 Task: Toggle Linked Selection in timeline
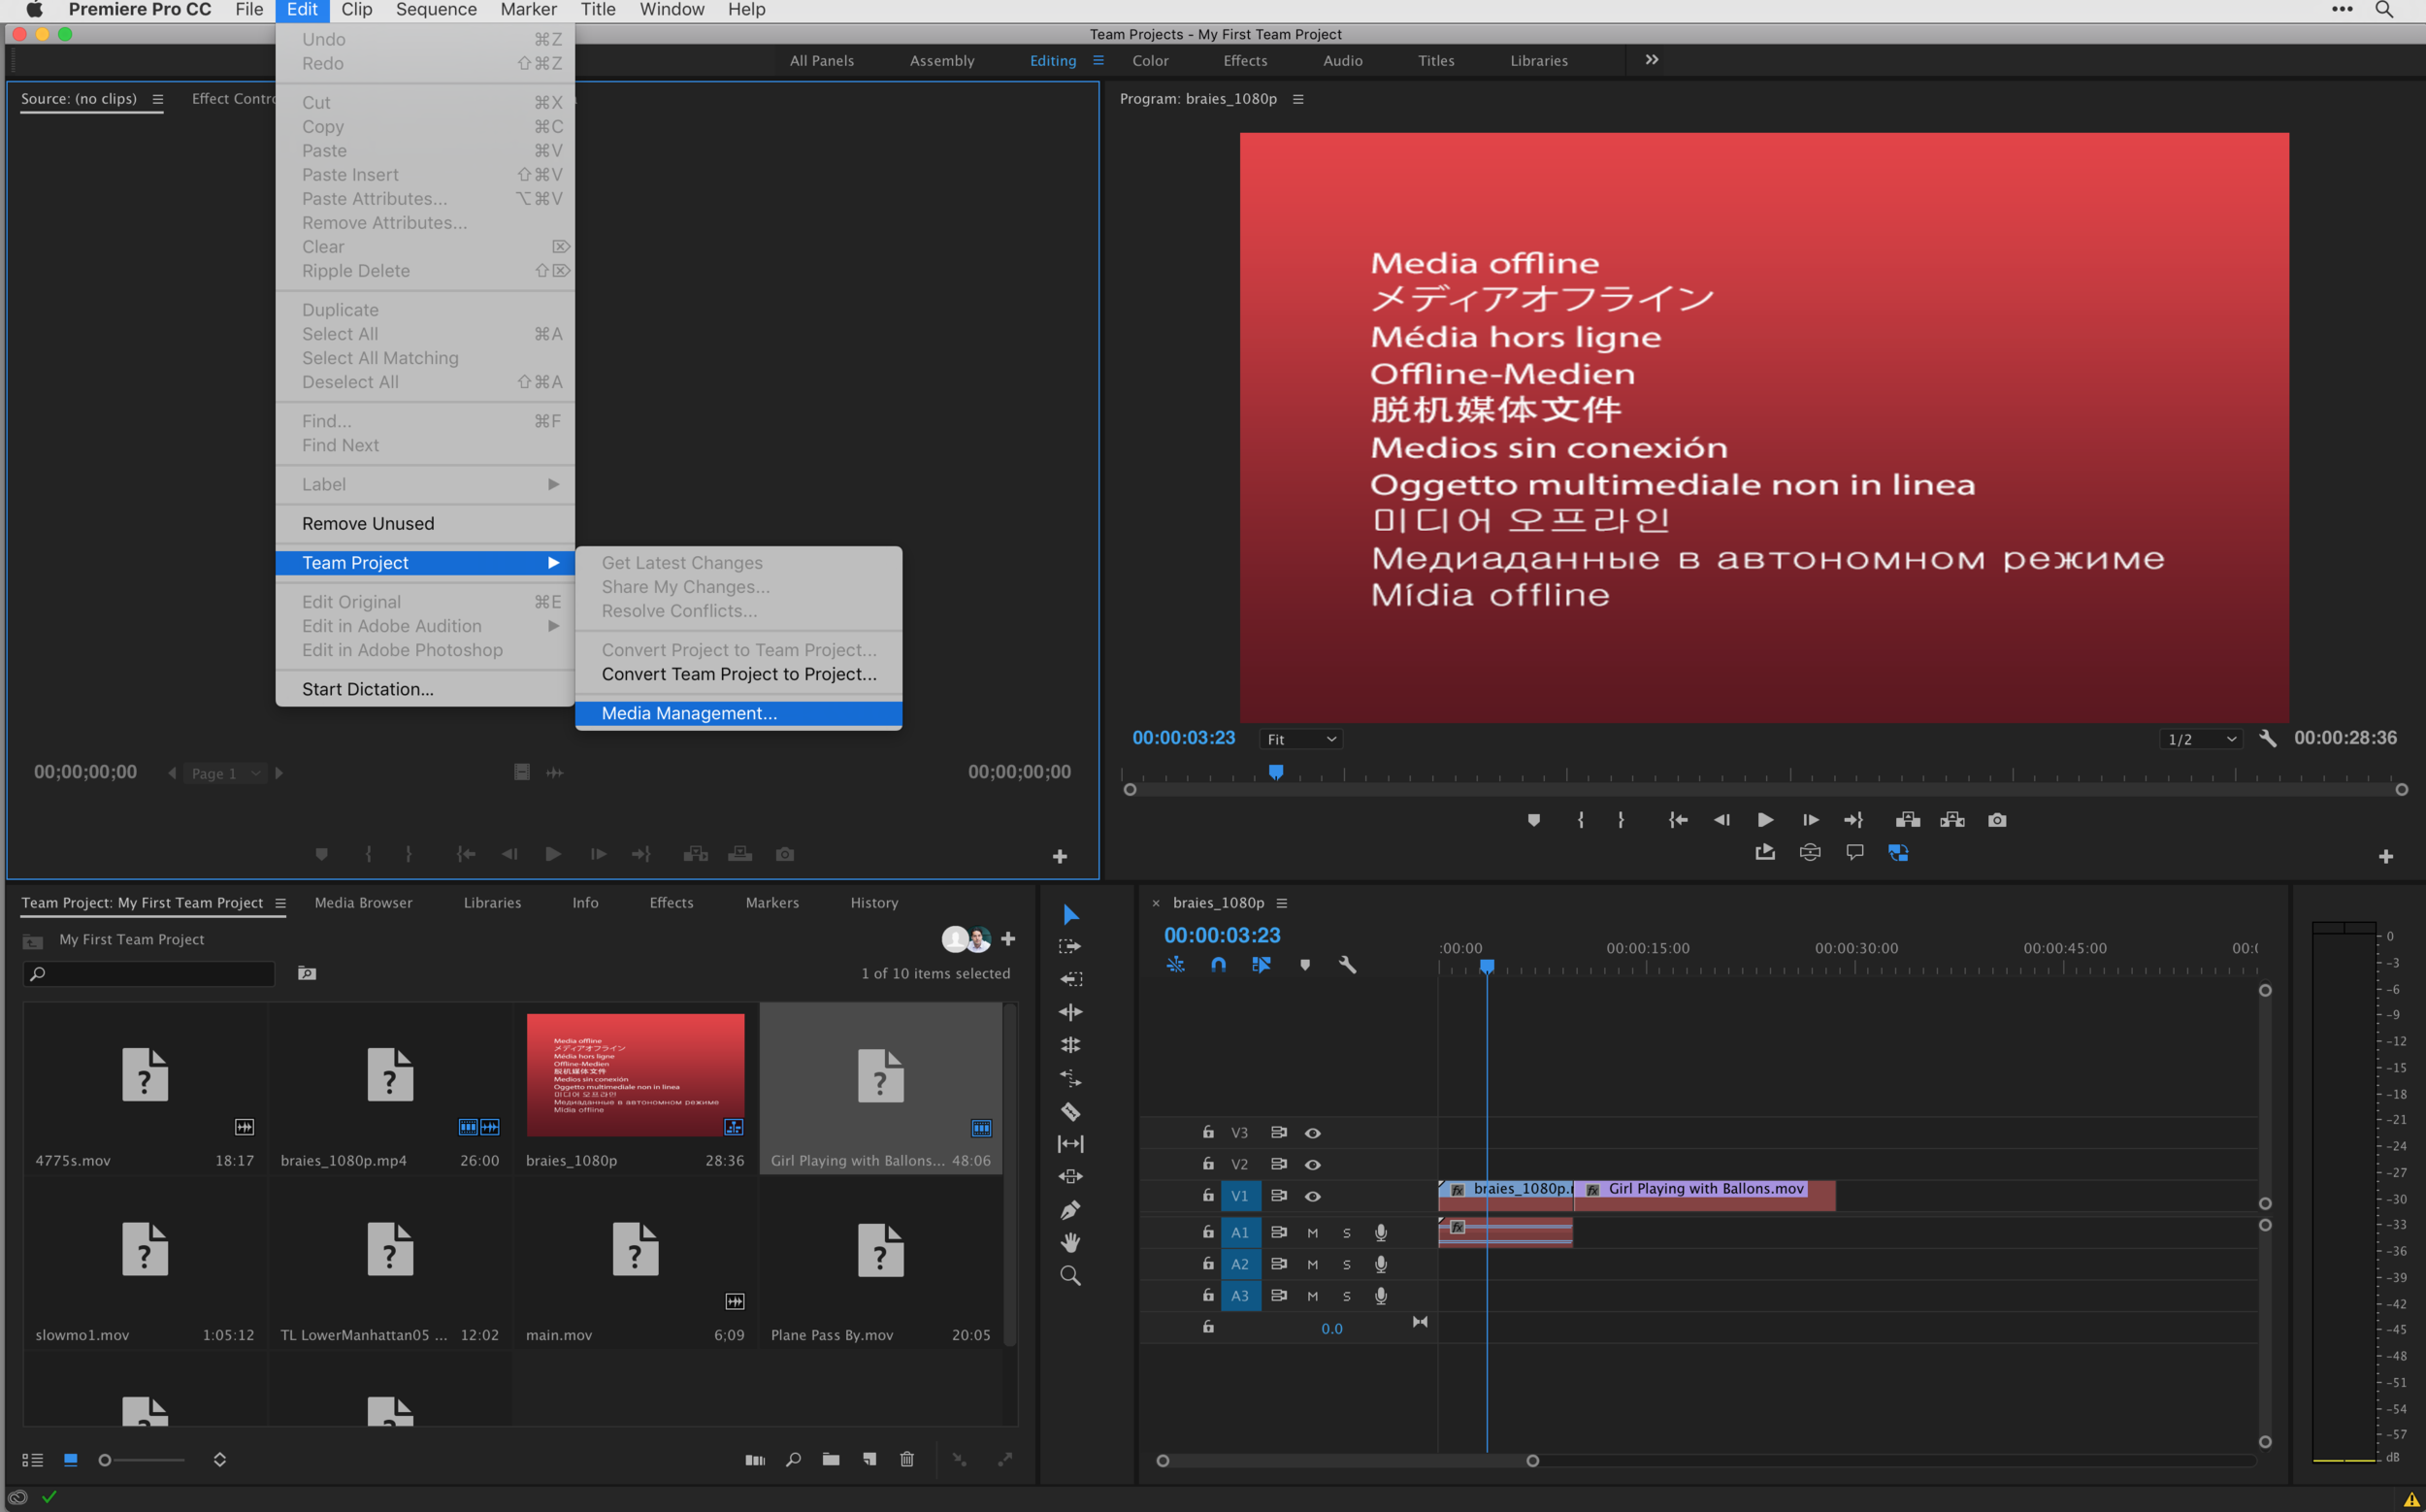[1261, 965]
